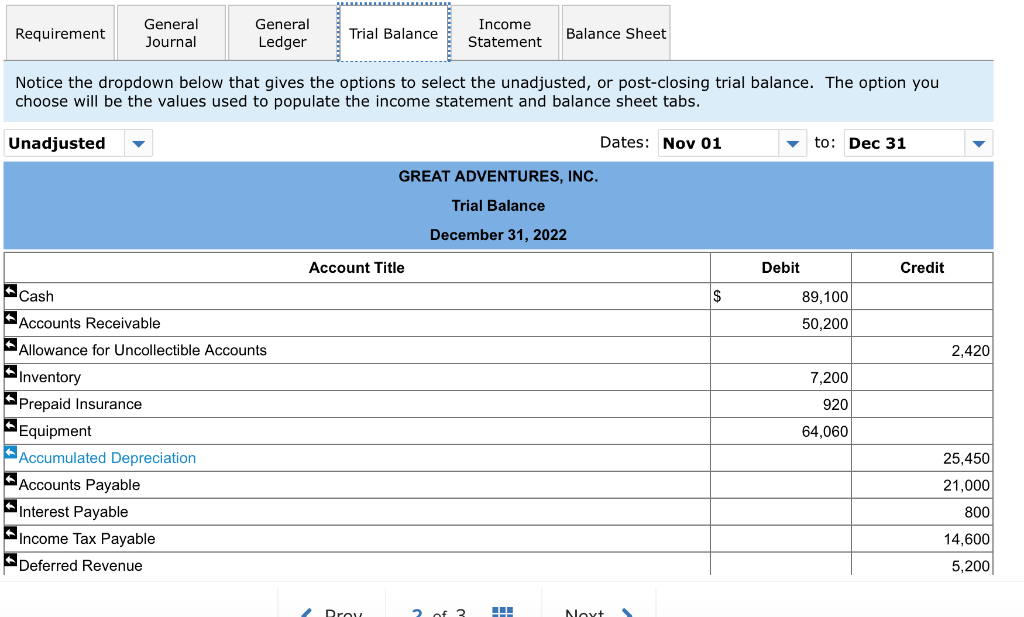Select the Trial Balance tab
1024x617 pixels.
394,33
